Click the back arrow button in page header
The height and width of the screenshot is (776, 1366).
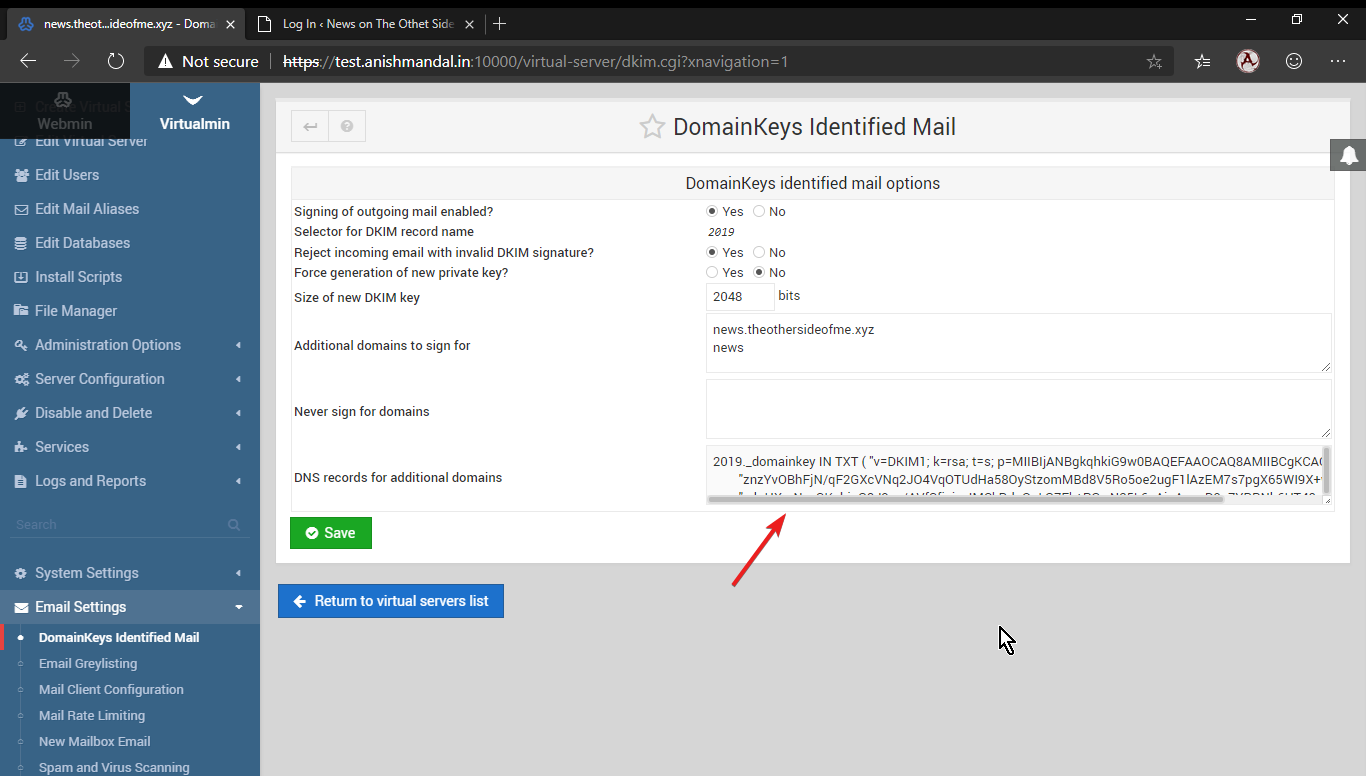(310, 127)
